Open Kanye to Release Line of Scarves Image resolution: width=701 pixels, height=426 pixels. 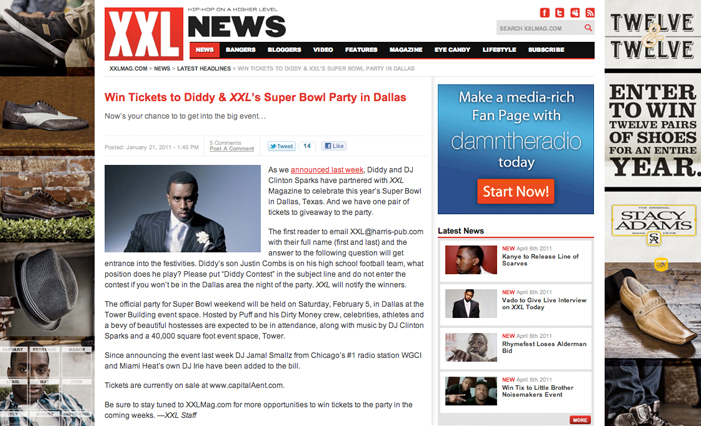(x=540, y=260)
